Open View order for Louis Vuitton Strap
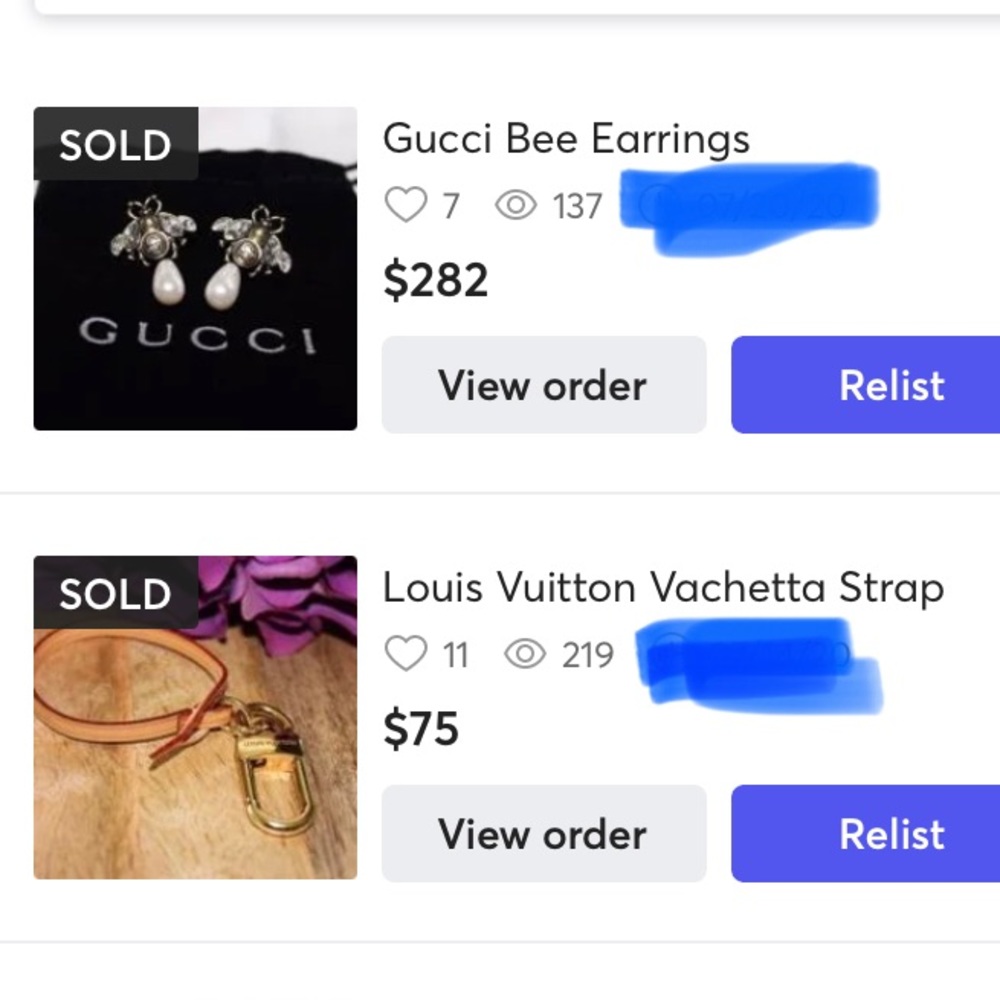The width and height of the screenshot is (1000, 1000). click(x=544, y=834)
